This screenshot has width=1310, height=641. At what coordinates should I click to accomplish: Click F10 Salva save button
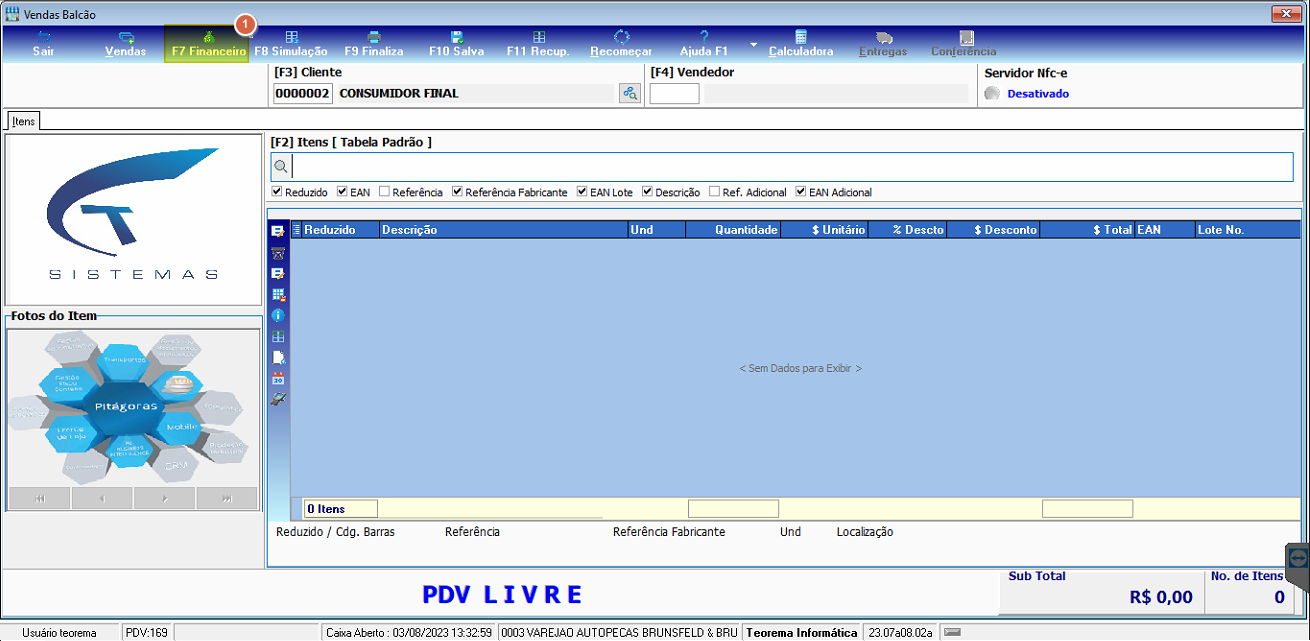456,44
